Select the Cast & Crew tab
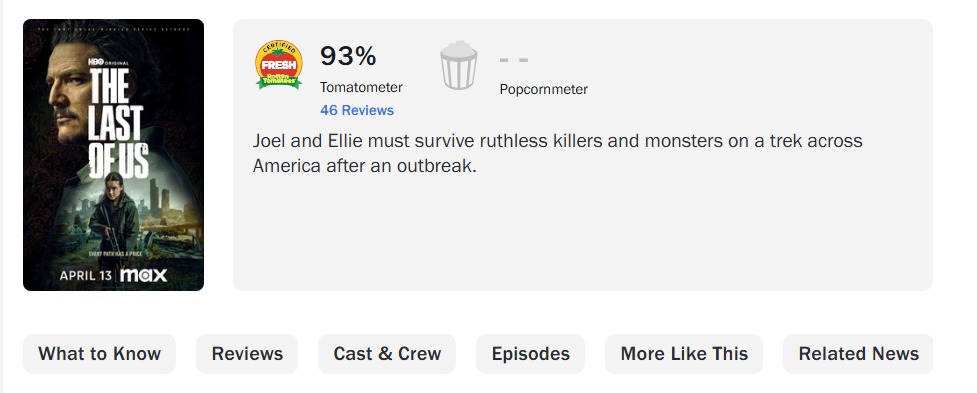The width and height of the screenshot is (977, 393). [x=387, y=354]
